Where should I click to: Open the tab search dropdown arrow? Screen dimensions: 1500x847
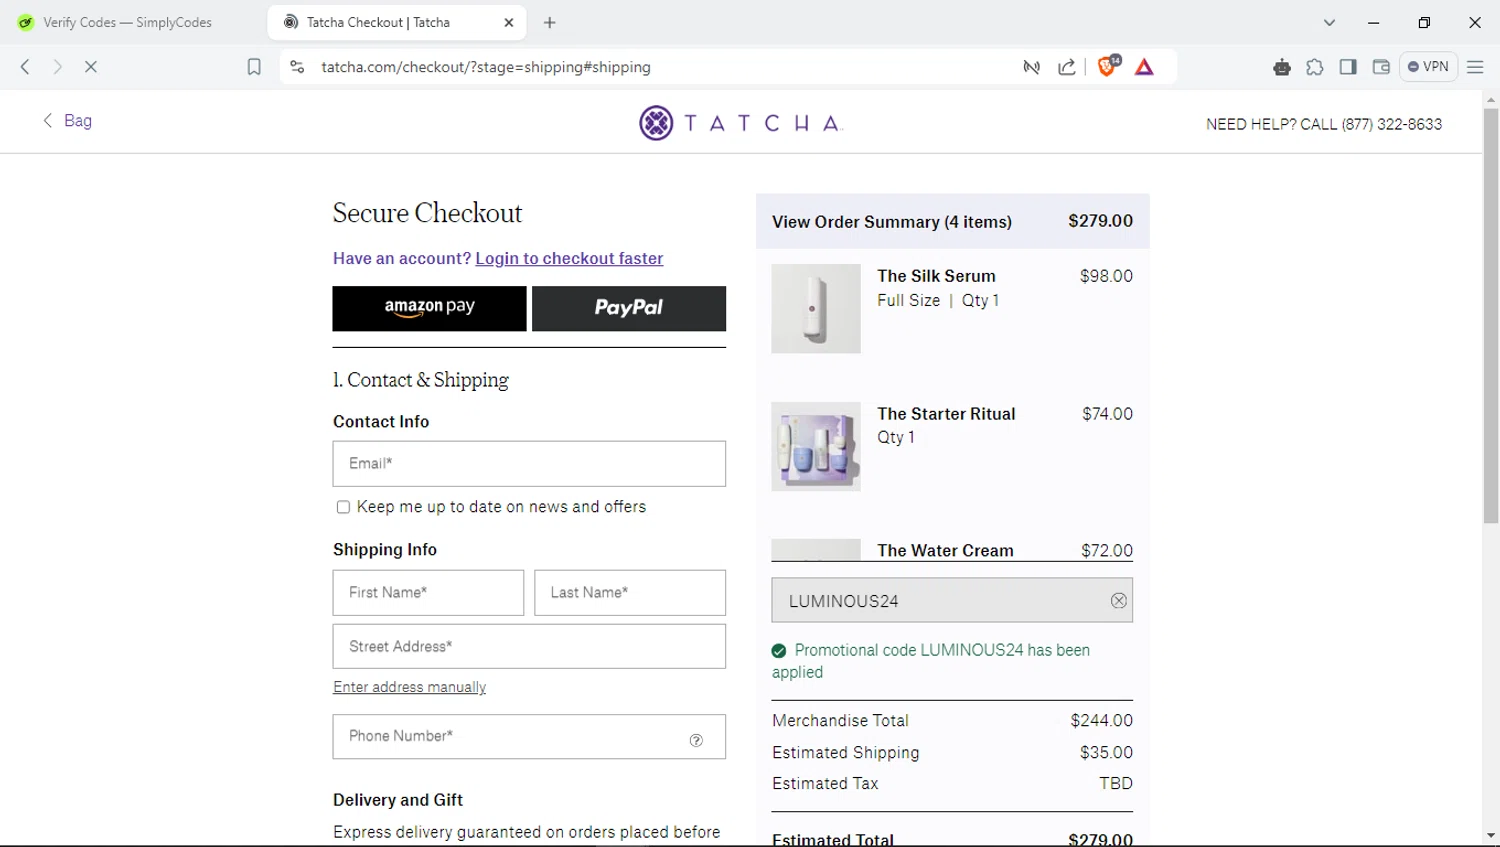coord(1329,22)
